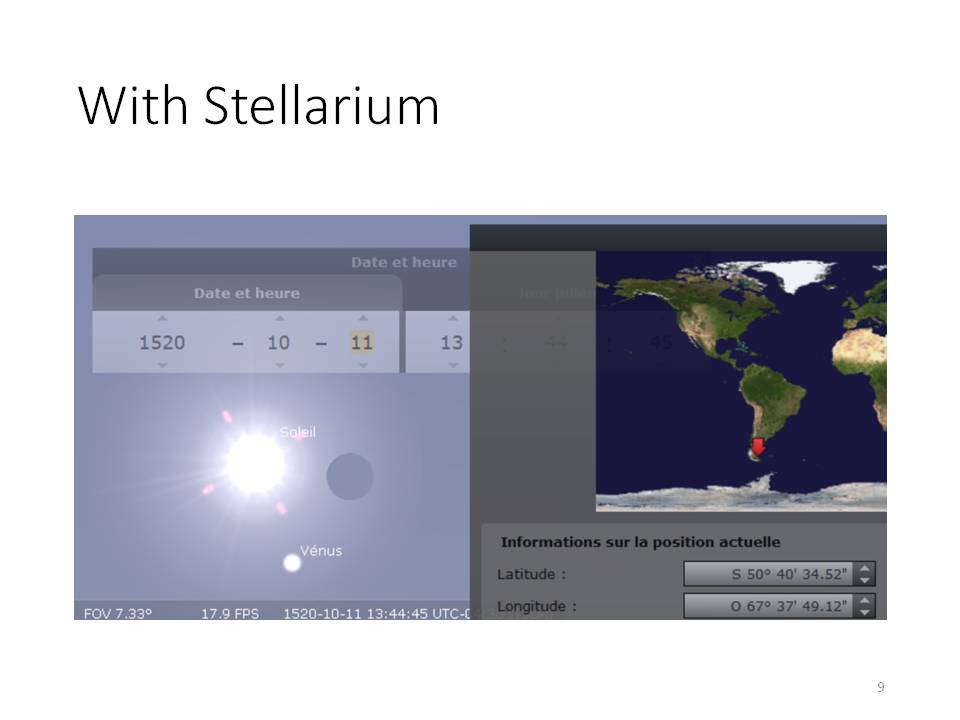Click the dark Moon disc beside the Sun
The height and width of the screenshot is (720, 960).
[350, 476]
